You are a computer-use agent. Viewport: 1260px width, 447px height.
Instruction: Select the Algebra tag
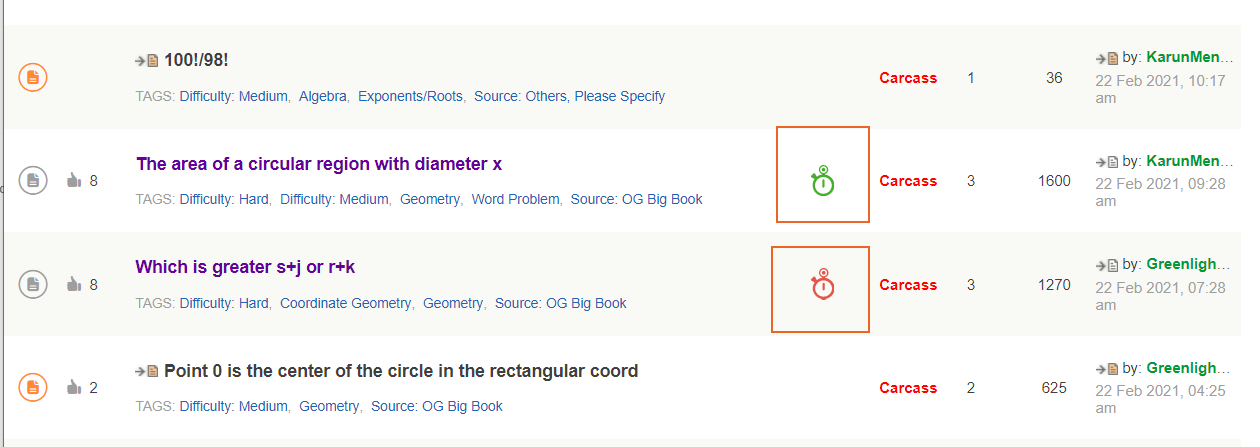pyautogui.click(x=322, y=97)
